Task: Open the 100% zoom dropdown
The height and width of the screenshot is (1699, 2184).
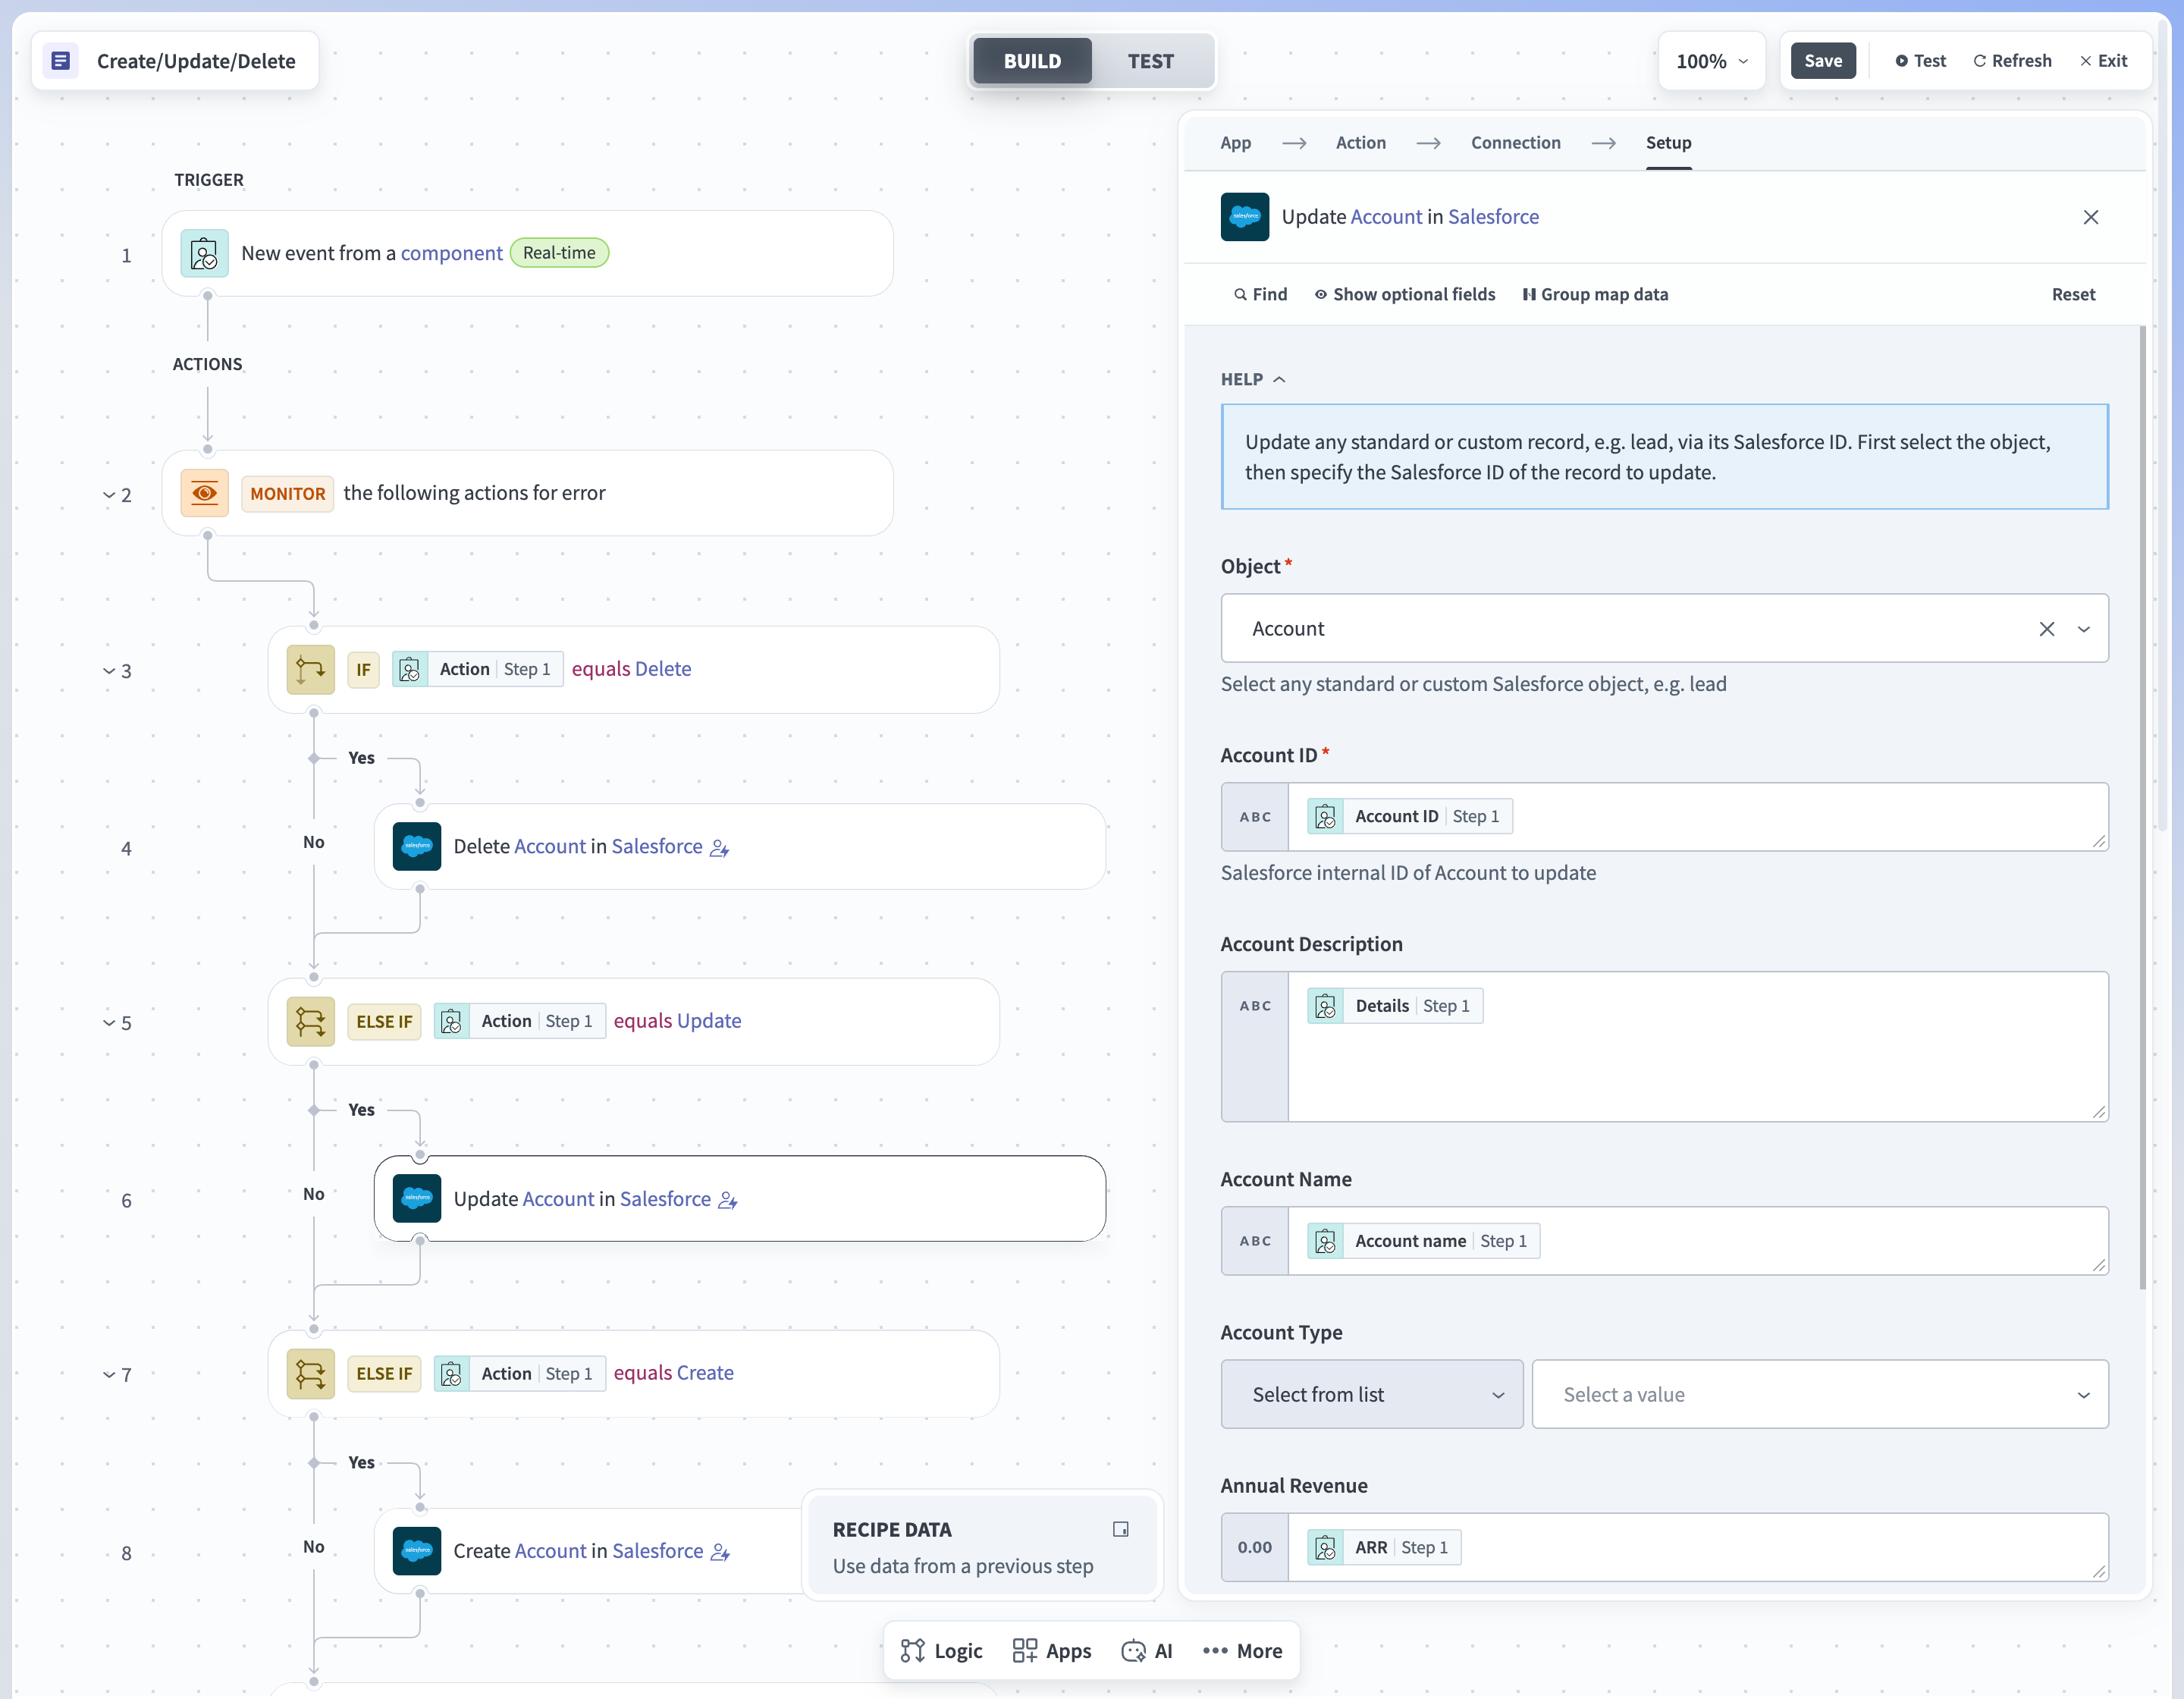Action: (x=1712, y=61)
